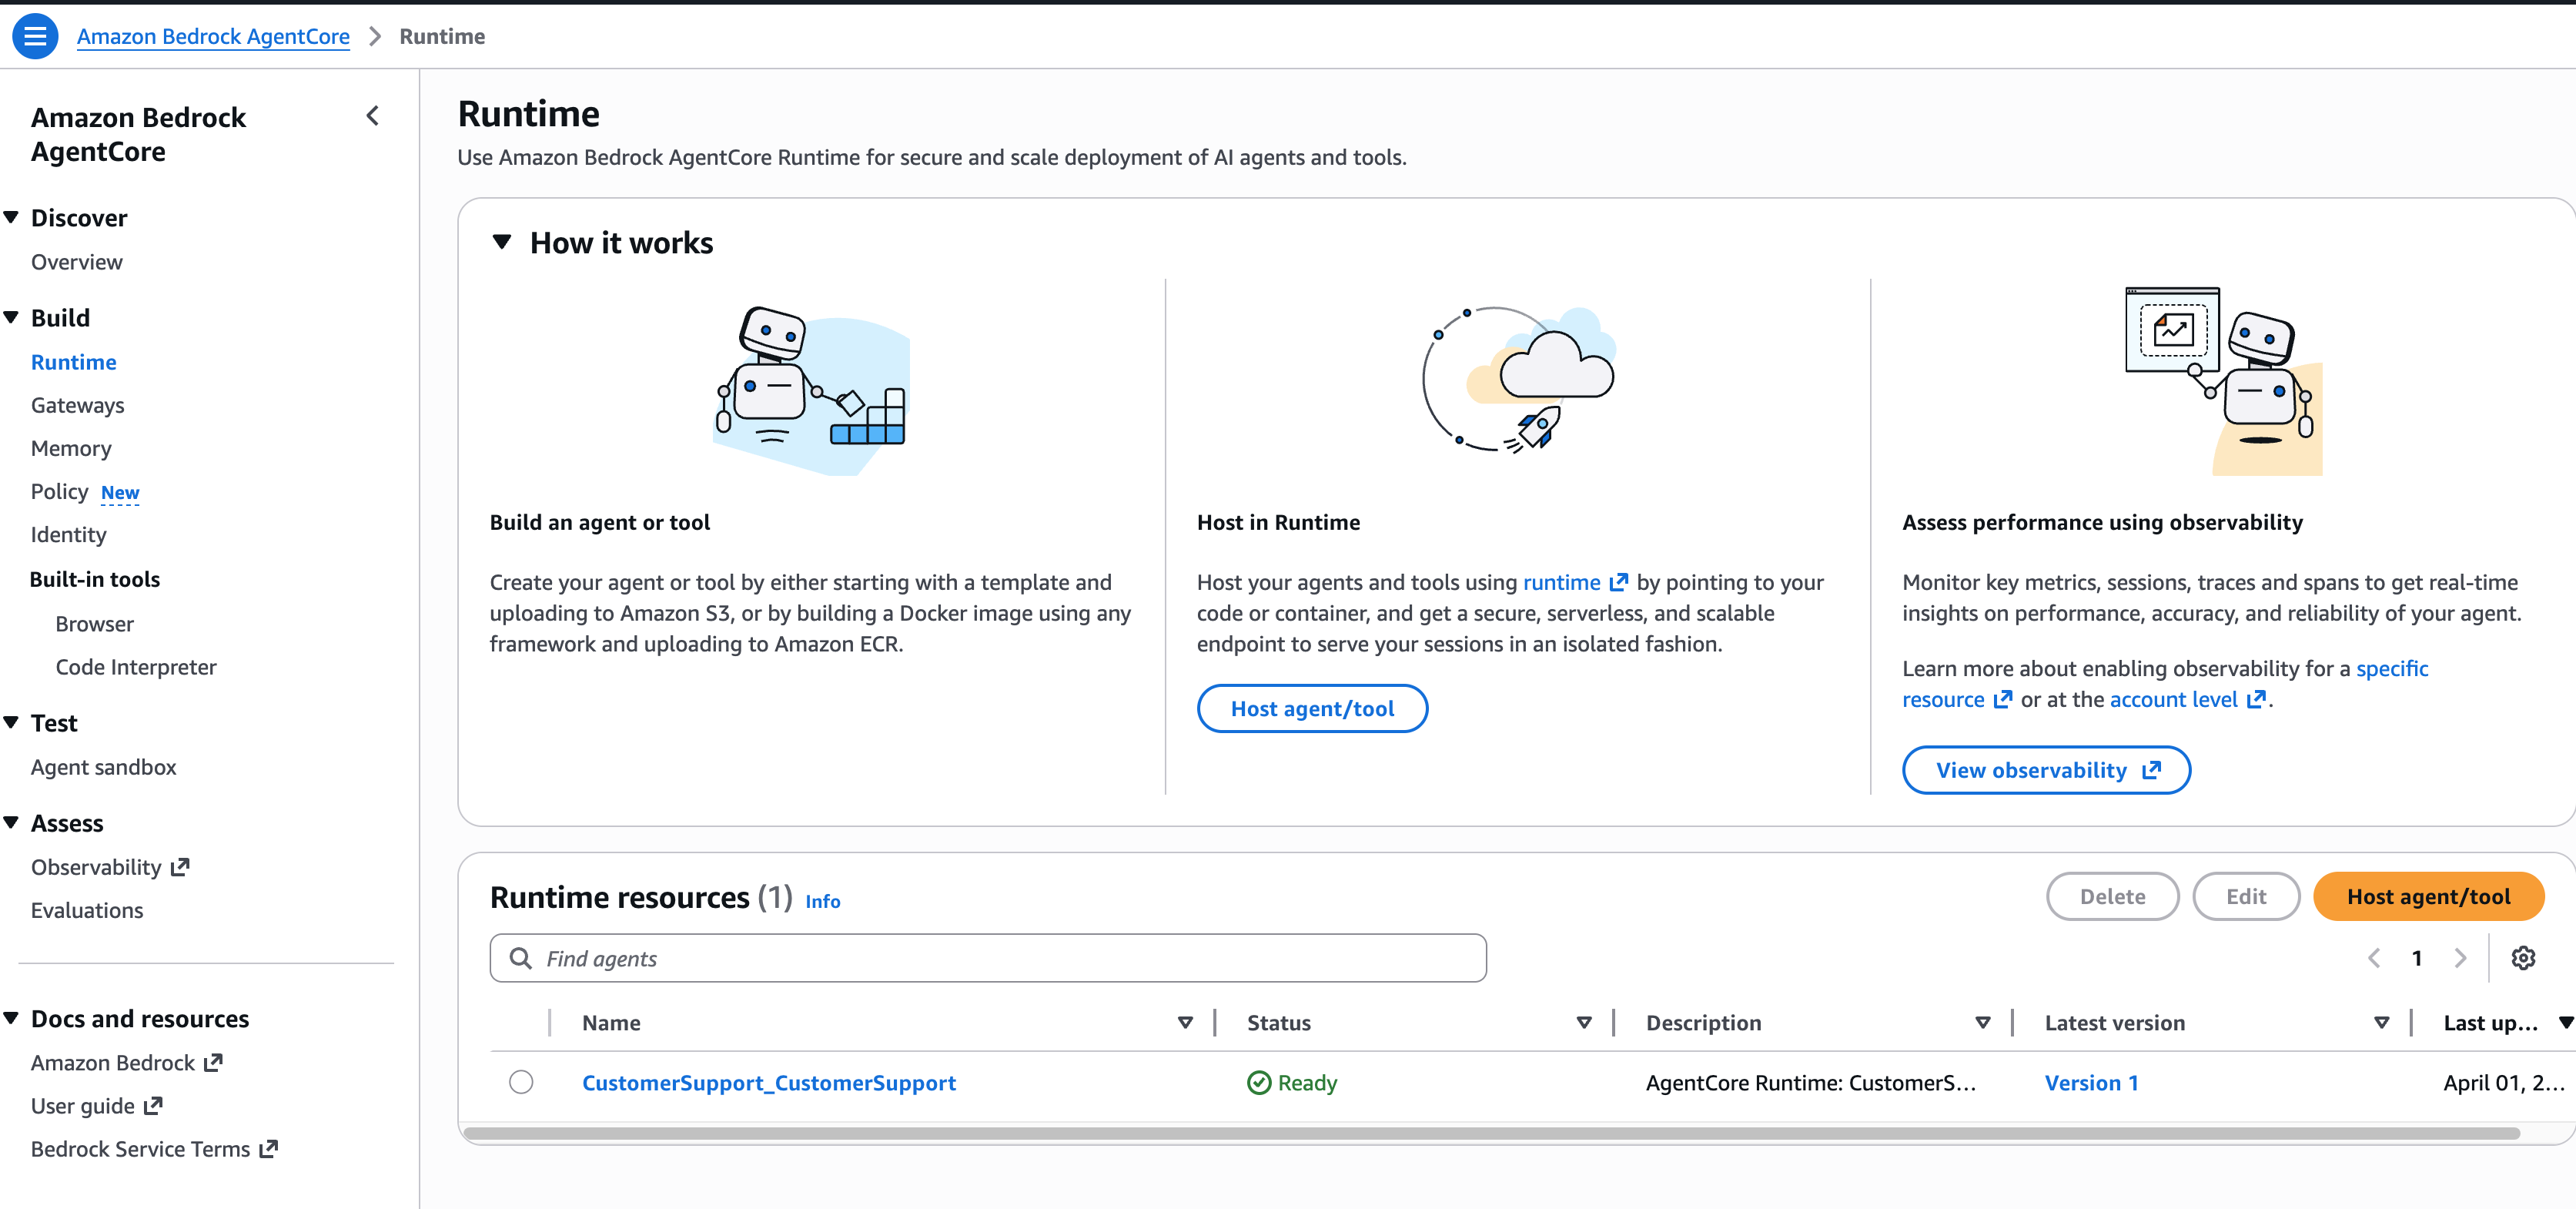Click the orange Host agent/tool button
This screenshot has height=1209, width=2576.
click(2427, 896)
